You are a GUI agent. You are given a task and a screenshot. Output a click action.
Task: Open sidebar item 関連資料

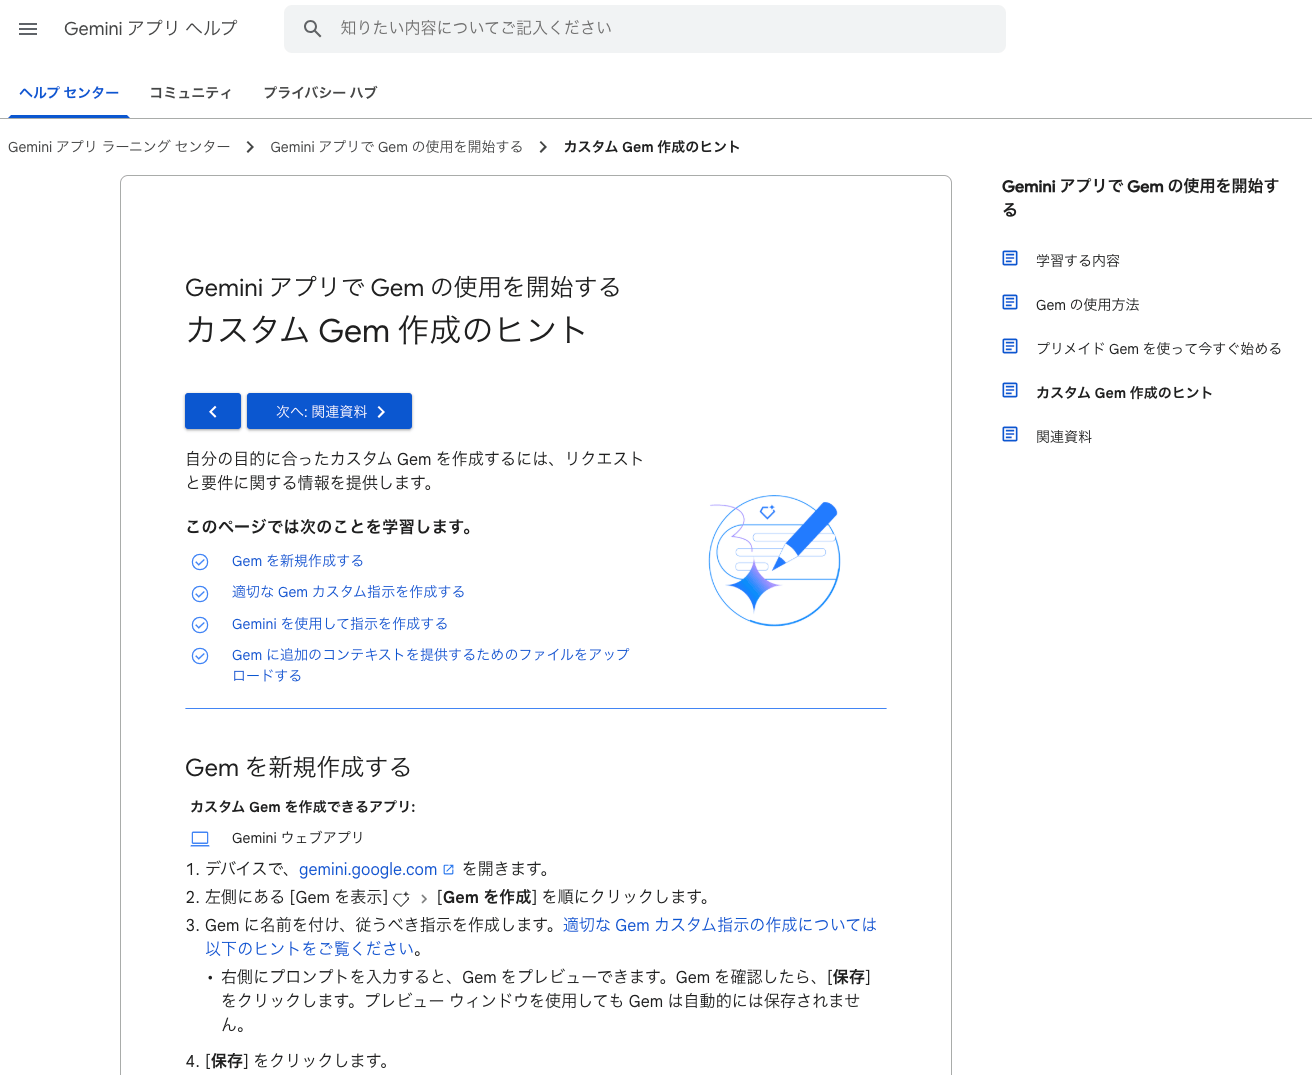1064,436
